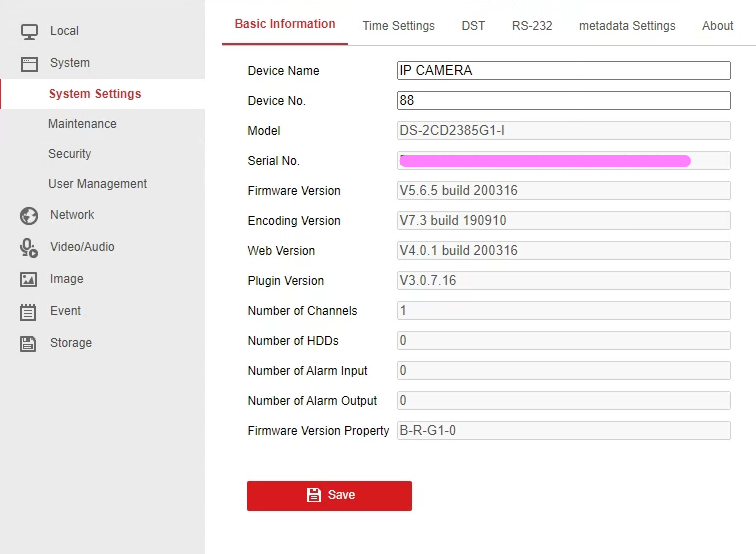Switch to the DST tab
756x554 pixels.
coord(473,26)
